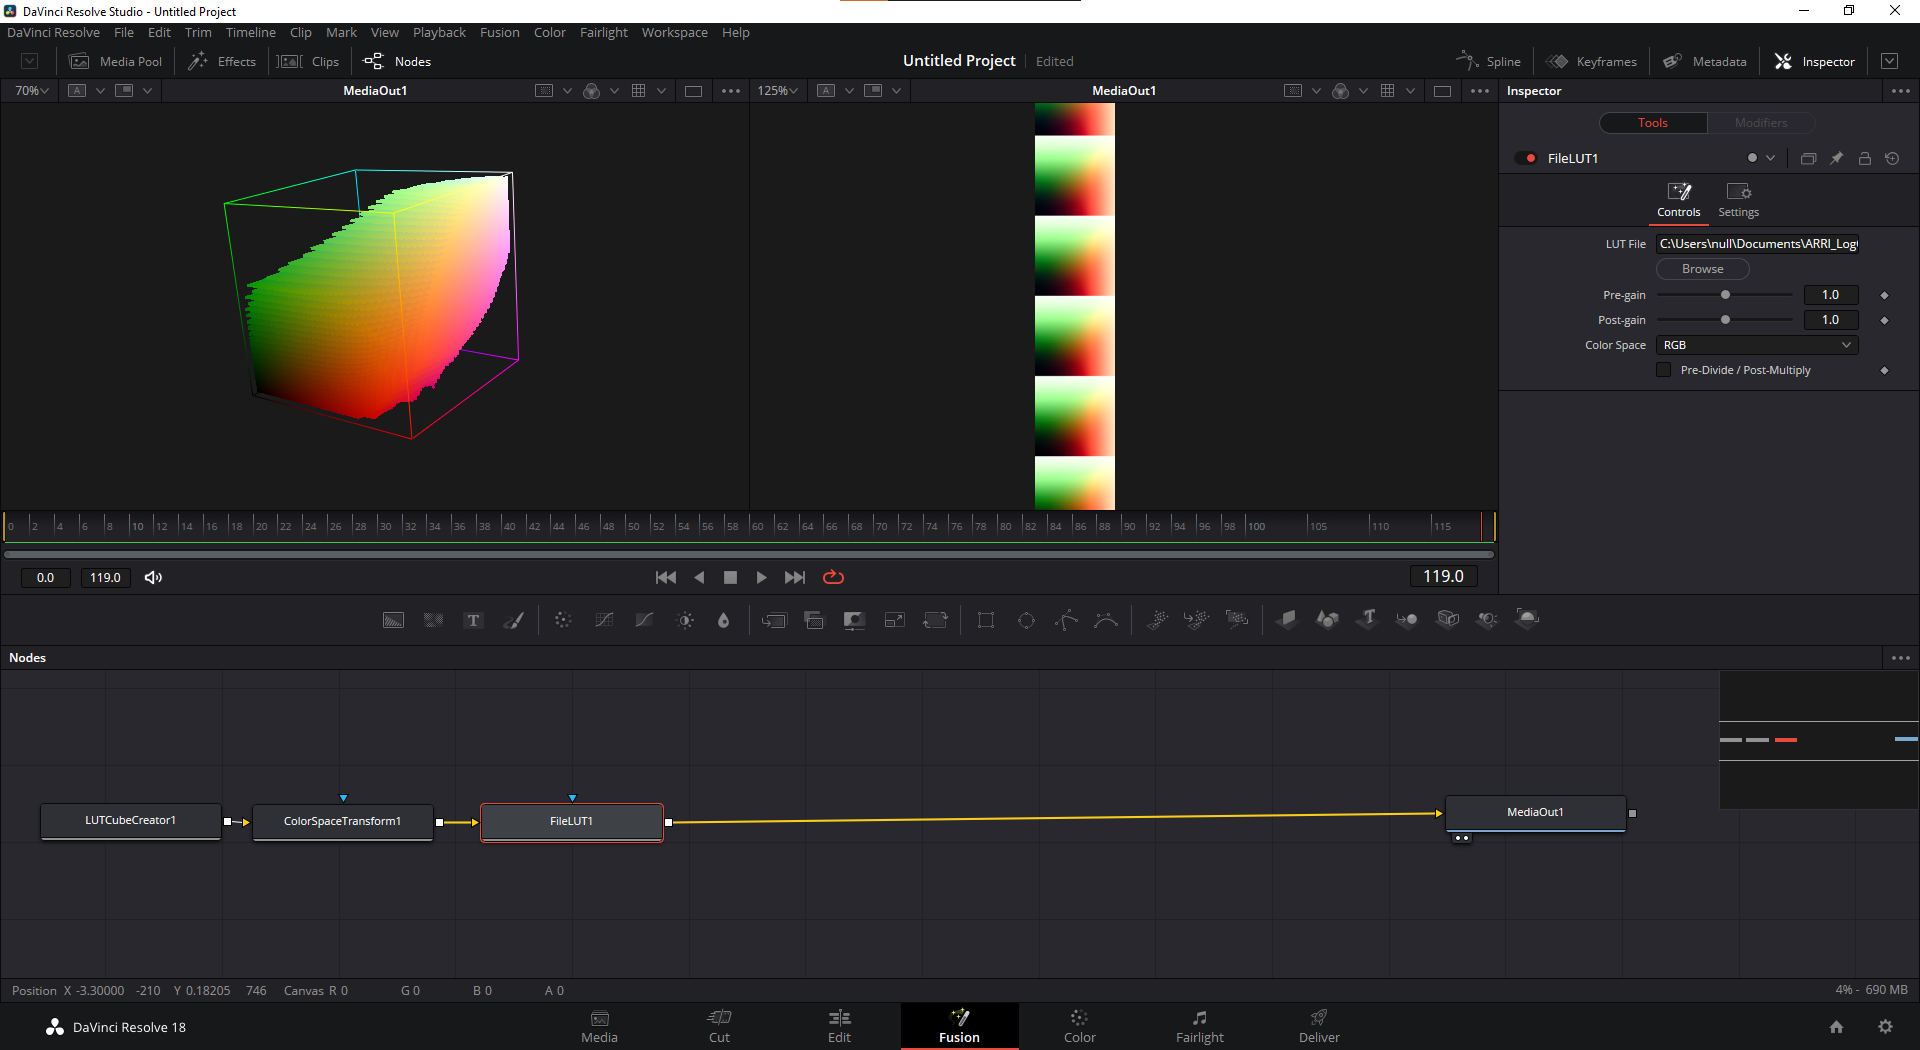Open the 125% viewer zoom dropdown

[x=777, y=91]
